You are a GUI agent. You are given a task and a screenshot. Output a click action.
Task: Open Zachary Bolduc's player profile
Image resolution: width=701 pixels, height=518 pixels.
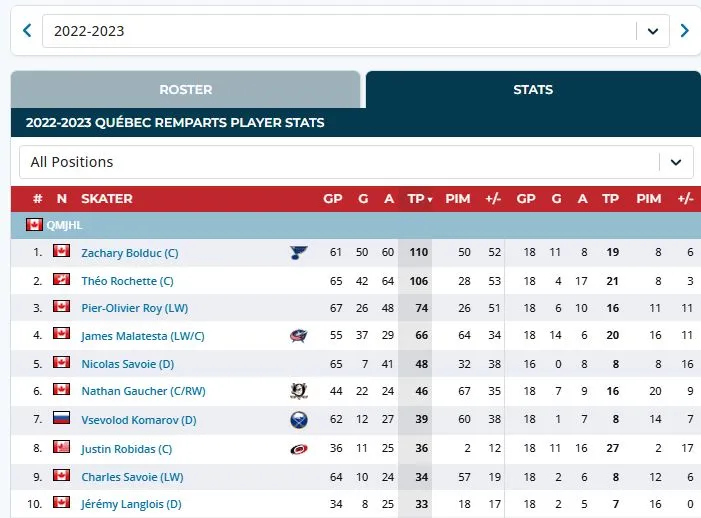click(x=129, y=254)
